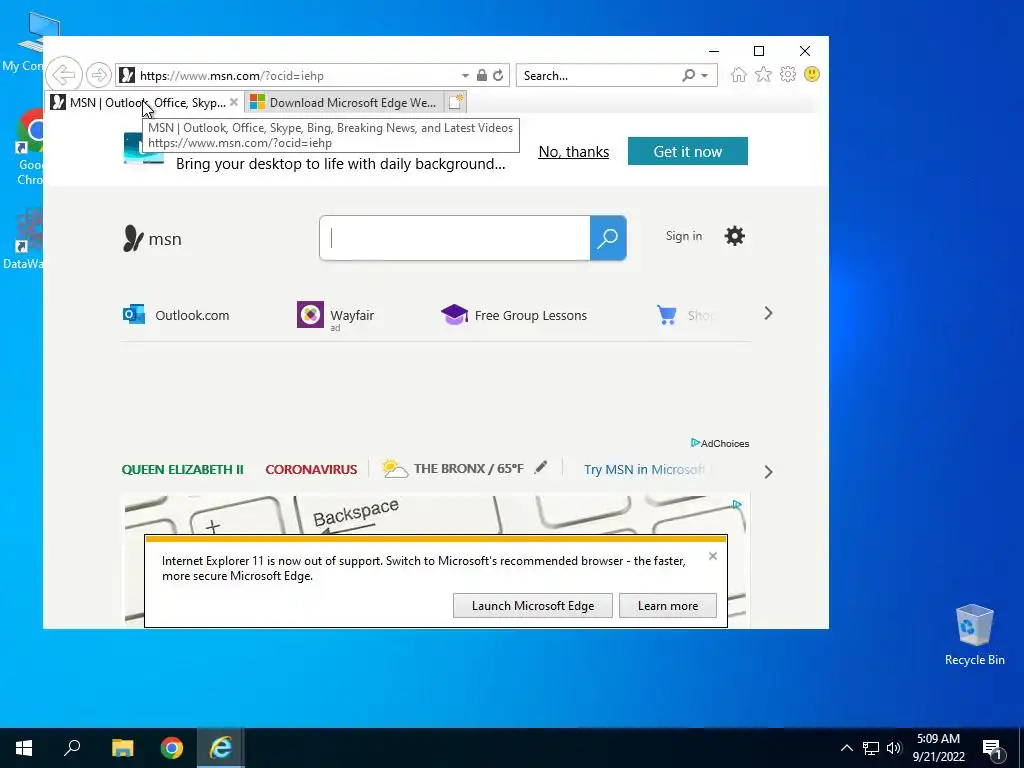This screenshot has width=1024, height=768.
Task: Click the magnifier in IE search box
Action: (x=688, y=75)
